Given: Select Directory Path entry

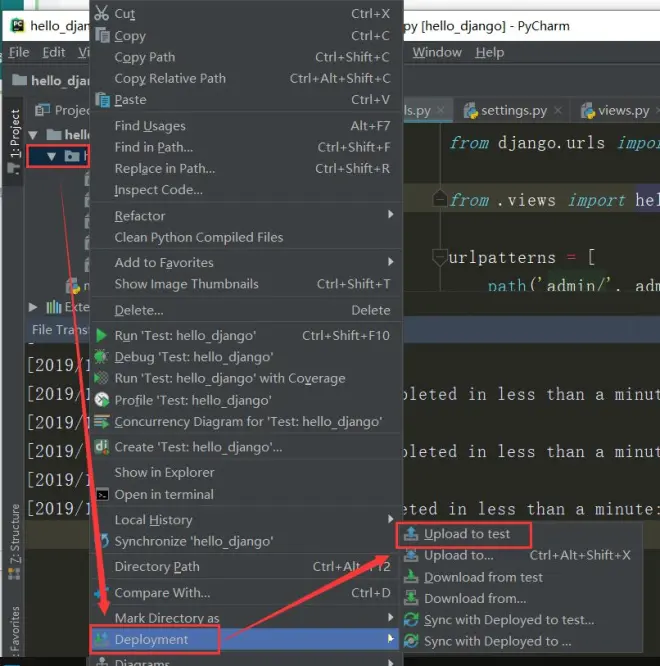Looking at the screenshot, I should pos(246,566).
